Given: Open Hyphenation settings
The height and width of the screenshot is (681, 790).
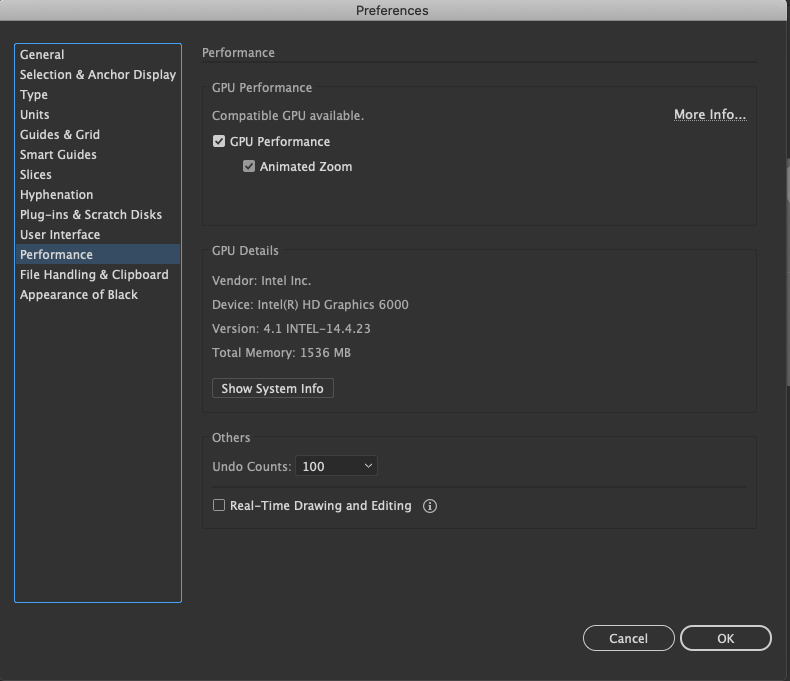Looking at the screenshot, I should pos(56,195).
